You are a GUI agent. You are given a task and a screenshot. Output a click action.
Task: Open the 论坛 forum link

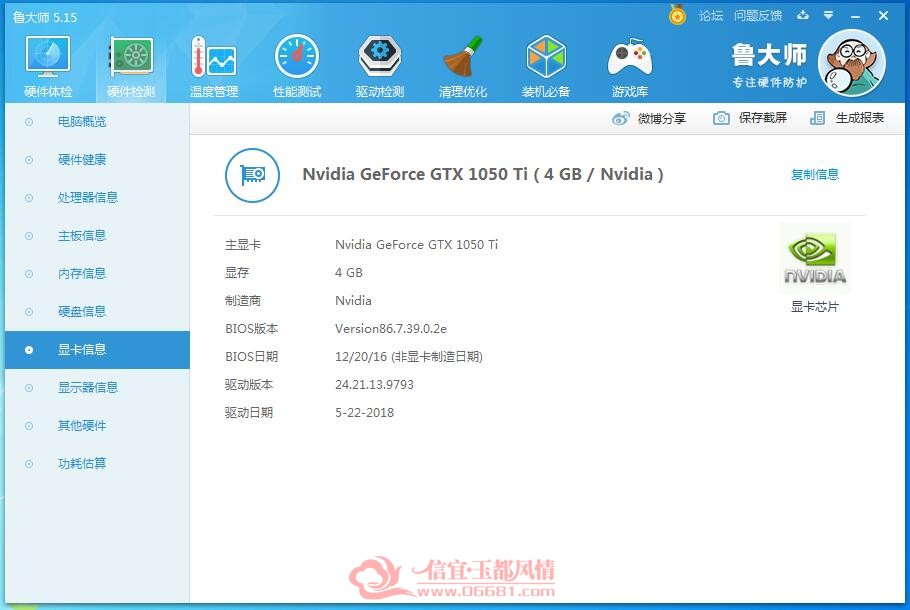point(710,16)
